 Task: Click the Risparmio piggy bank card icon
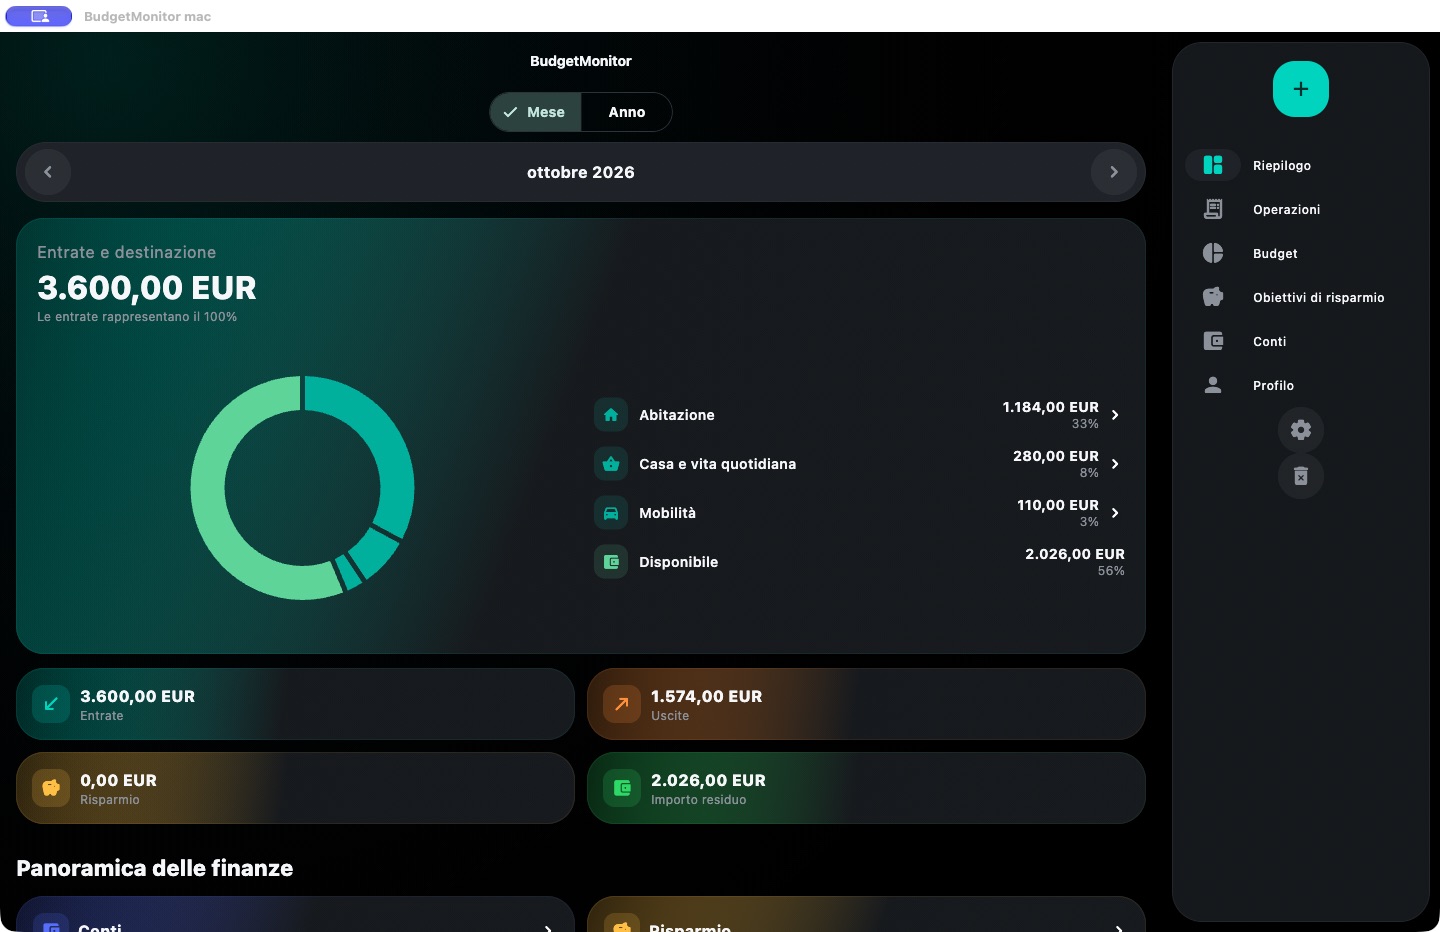(x=51, y=788)
